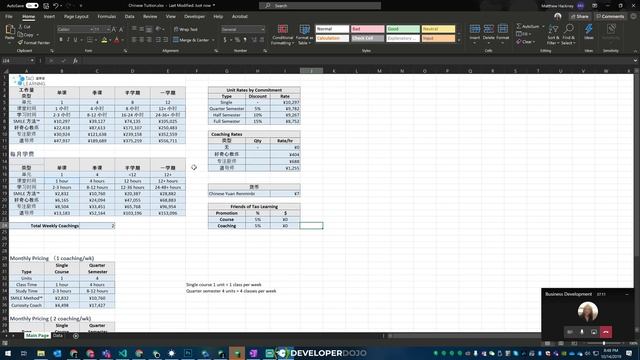Open the Data ribbon tab
640x360 pixels.
129,16
